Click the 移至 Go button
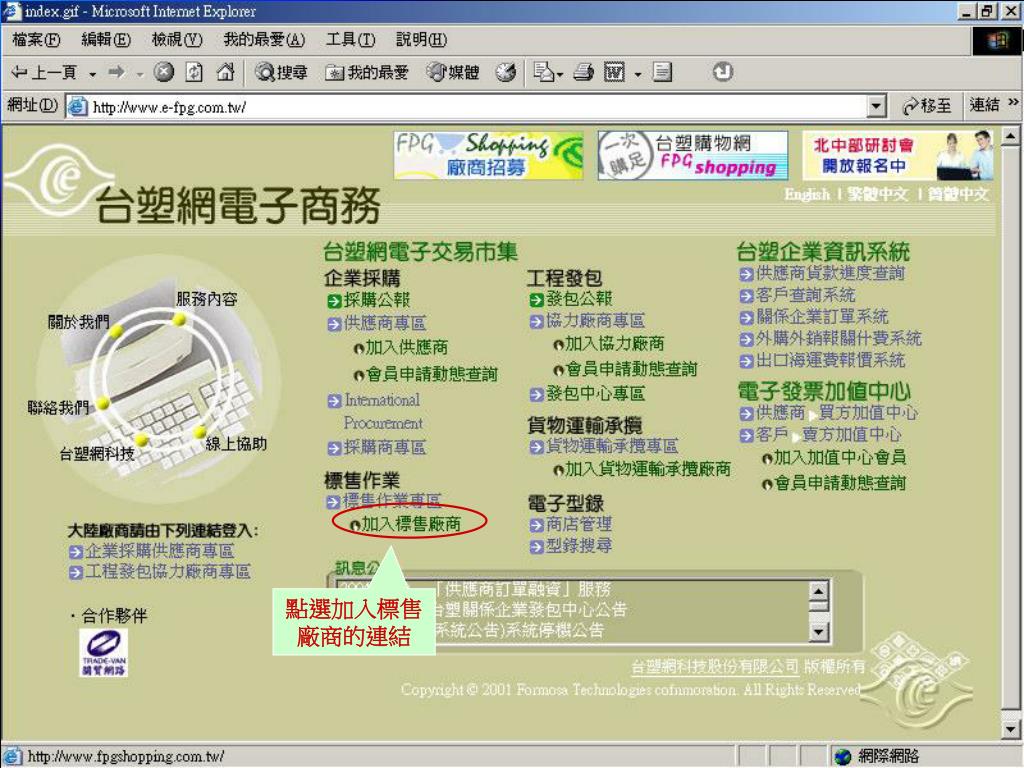The image size is (1024, 768). point(926,106)
